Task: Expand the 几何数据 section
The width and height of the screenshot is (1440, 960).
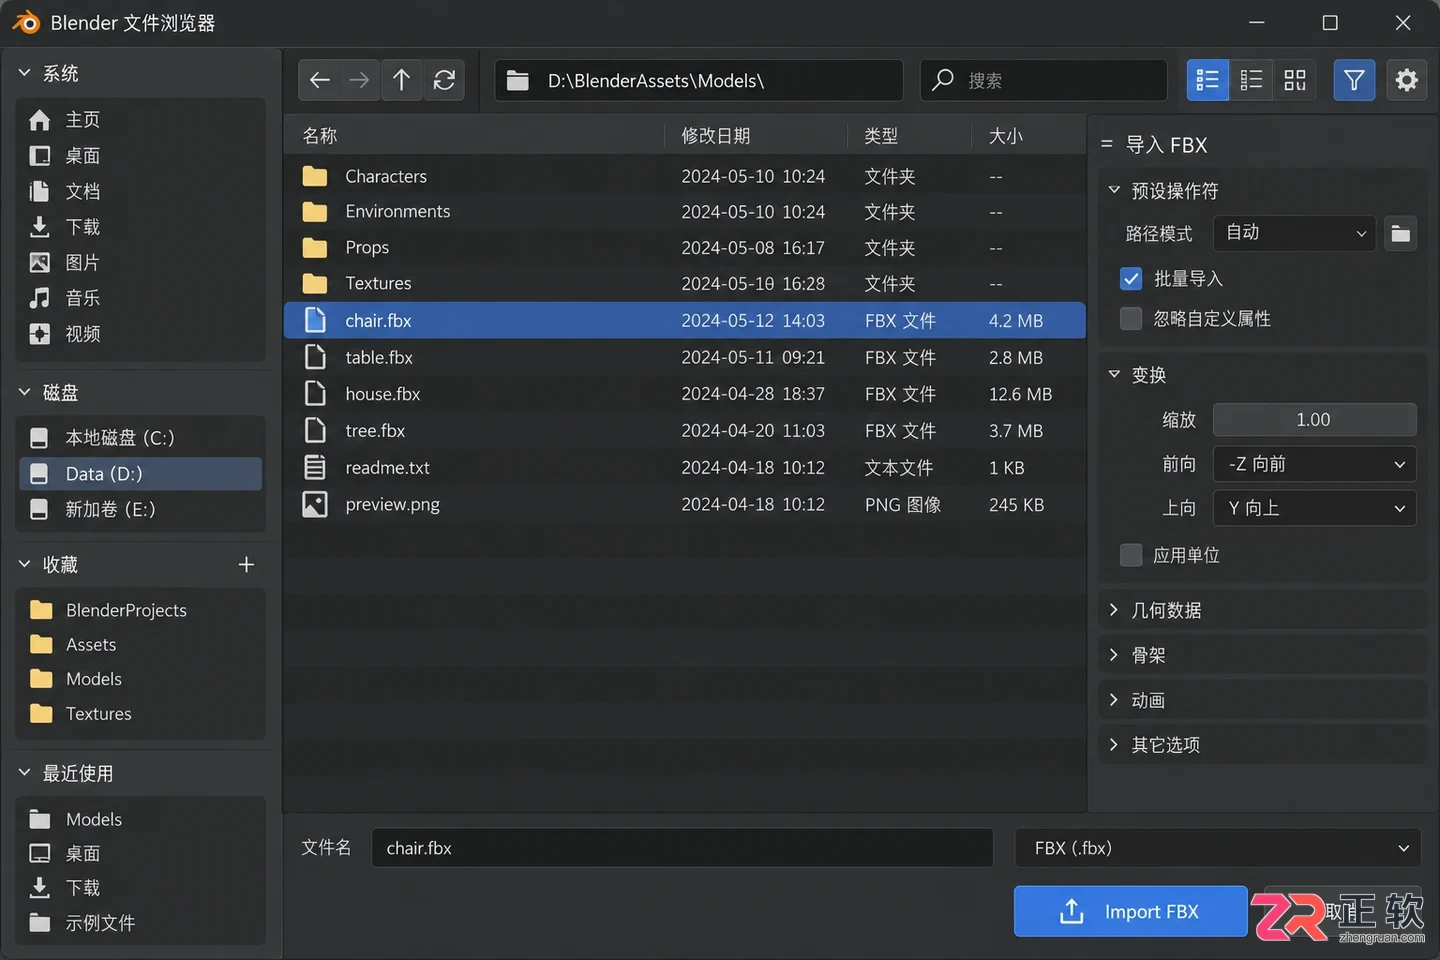Action: coord(1262,610)
